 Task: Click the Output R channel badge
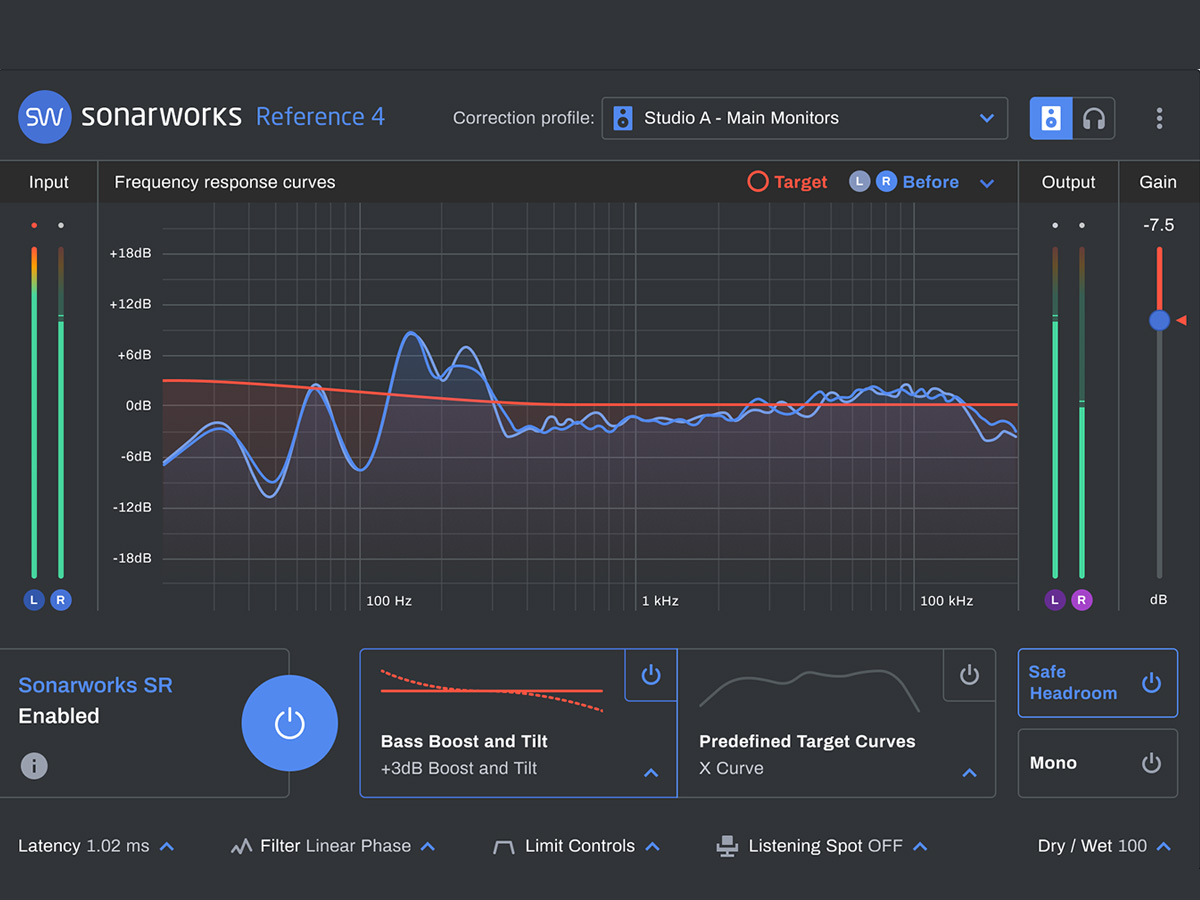point(1082,600)
